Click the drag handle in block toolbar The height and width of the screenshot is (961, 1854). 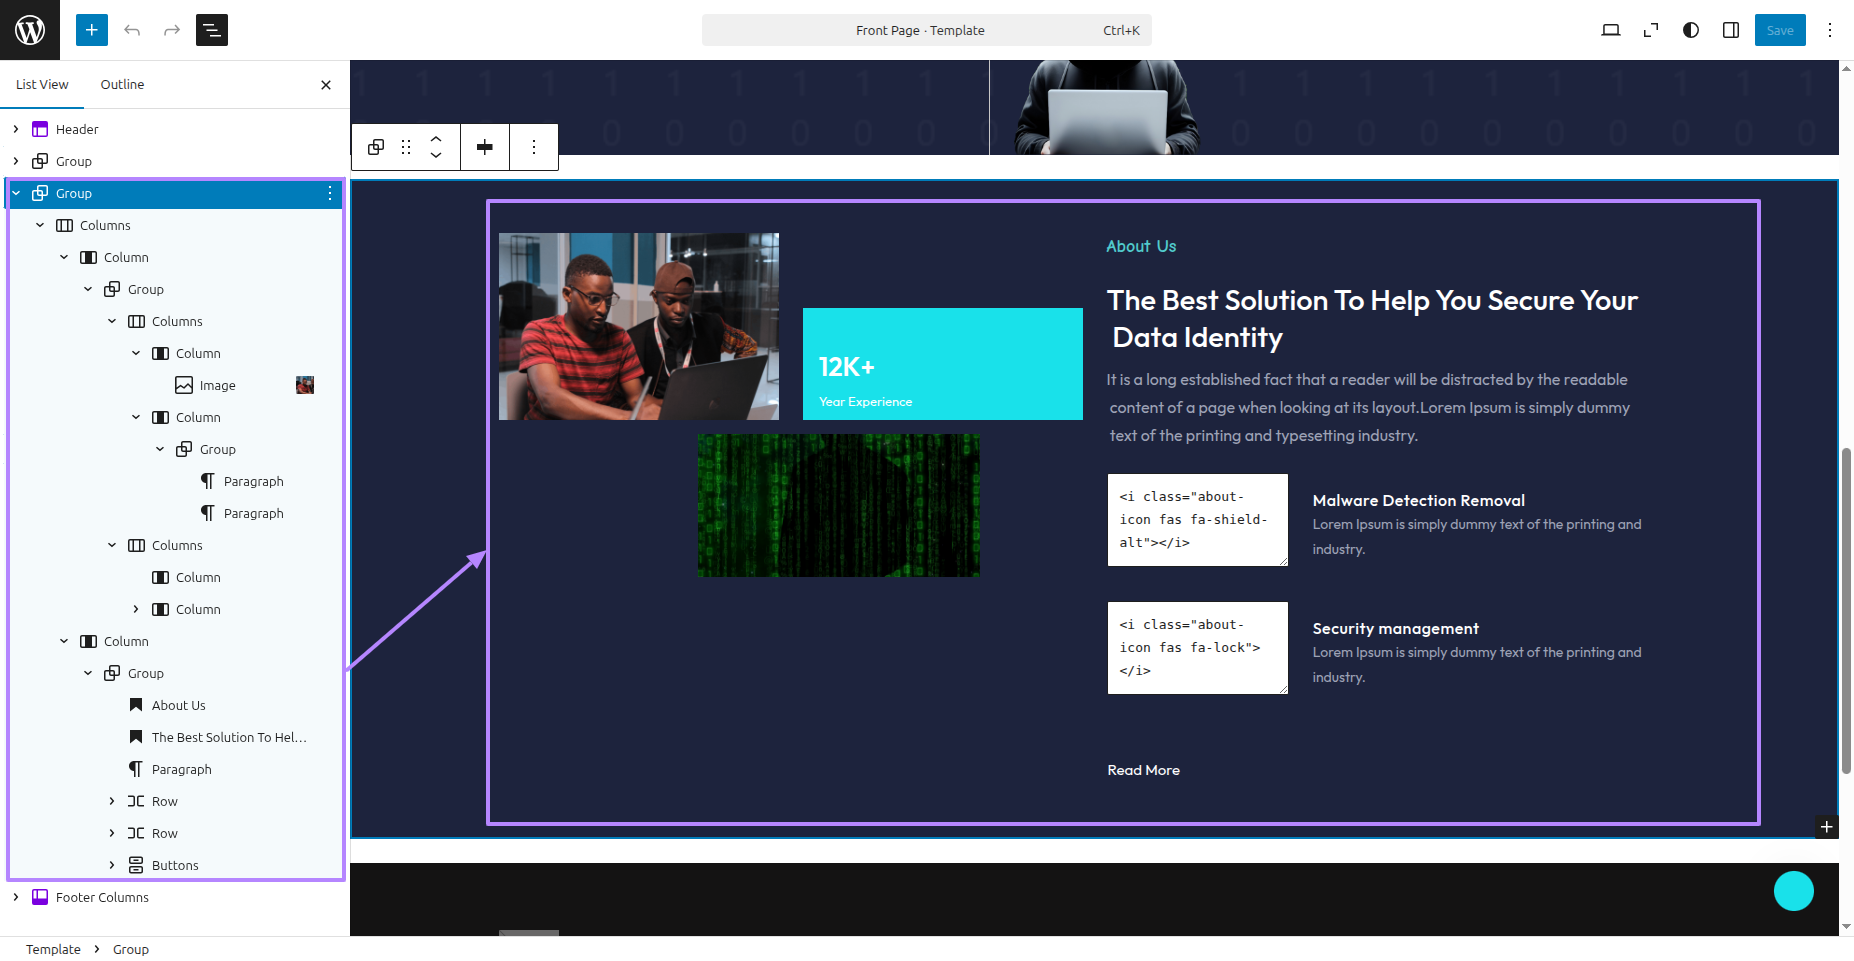406,147
